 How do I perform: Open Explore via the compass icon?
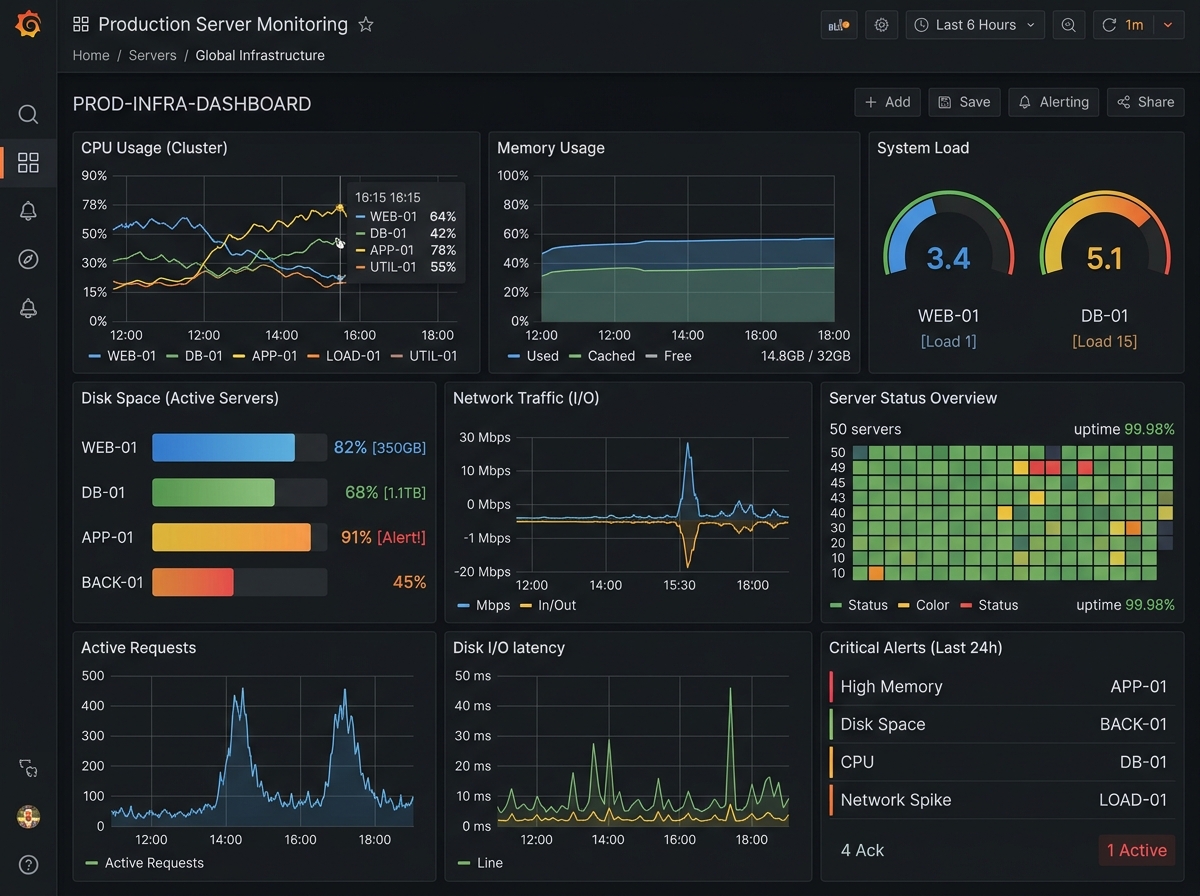28,259
